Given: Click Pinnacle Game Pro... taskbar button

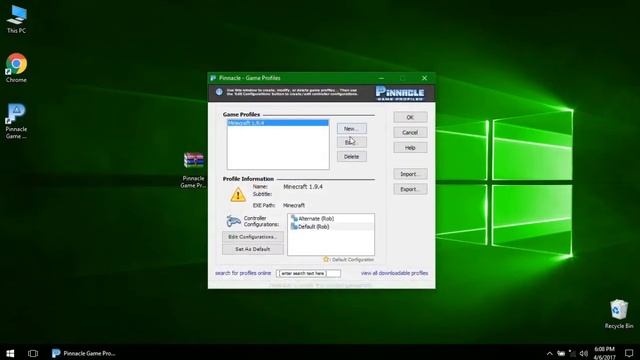Looking at the screenshot, I should 84,353.
